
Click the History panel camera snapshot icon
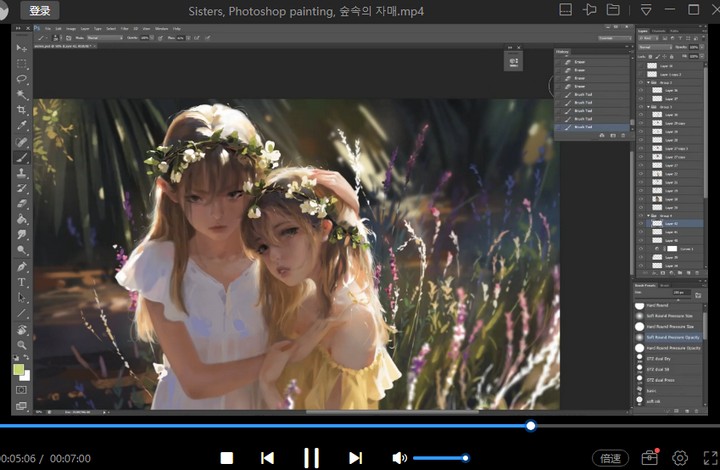pyautogui.click(x=613, y=136)
